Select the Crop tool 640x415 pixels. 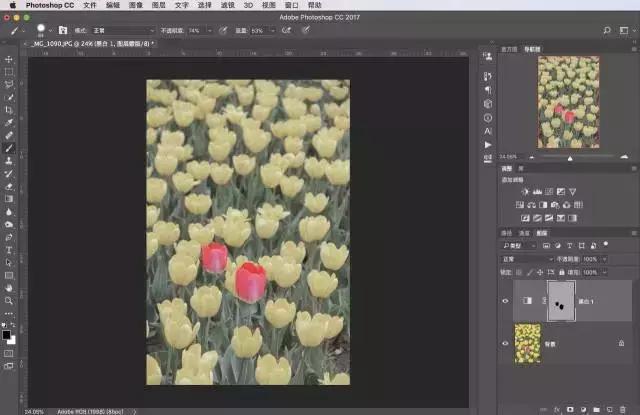[x=9, y=110]
